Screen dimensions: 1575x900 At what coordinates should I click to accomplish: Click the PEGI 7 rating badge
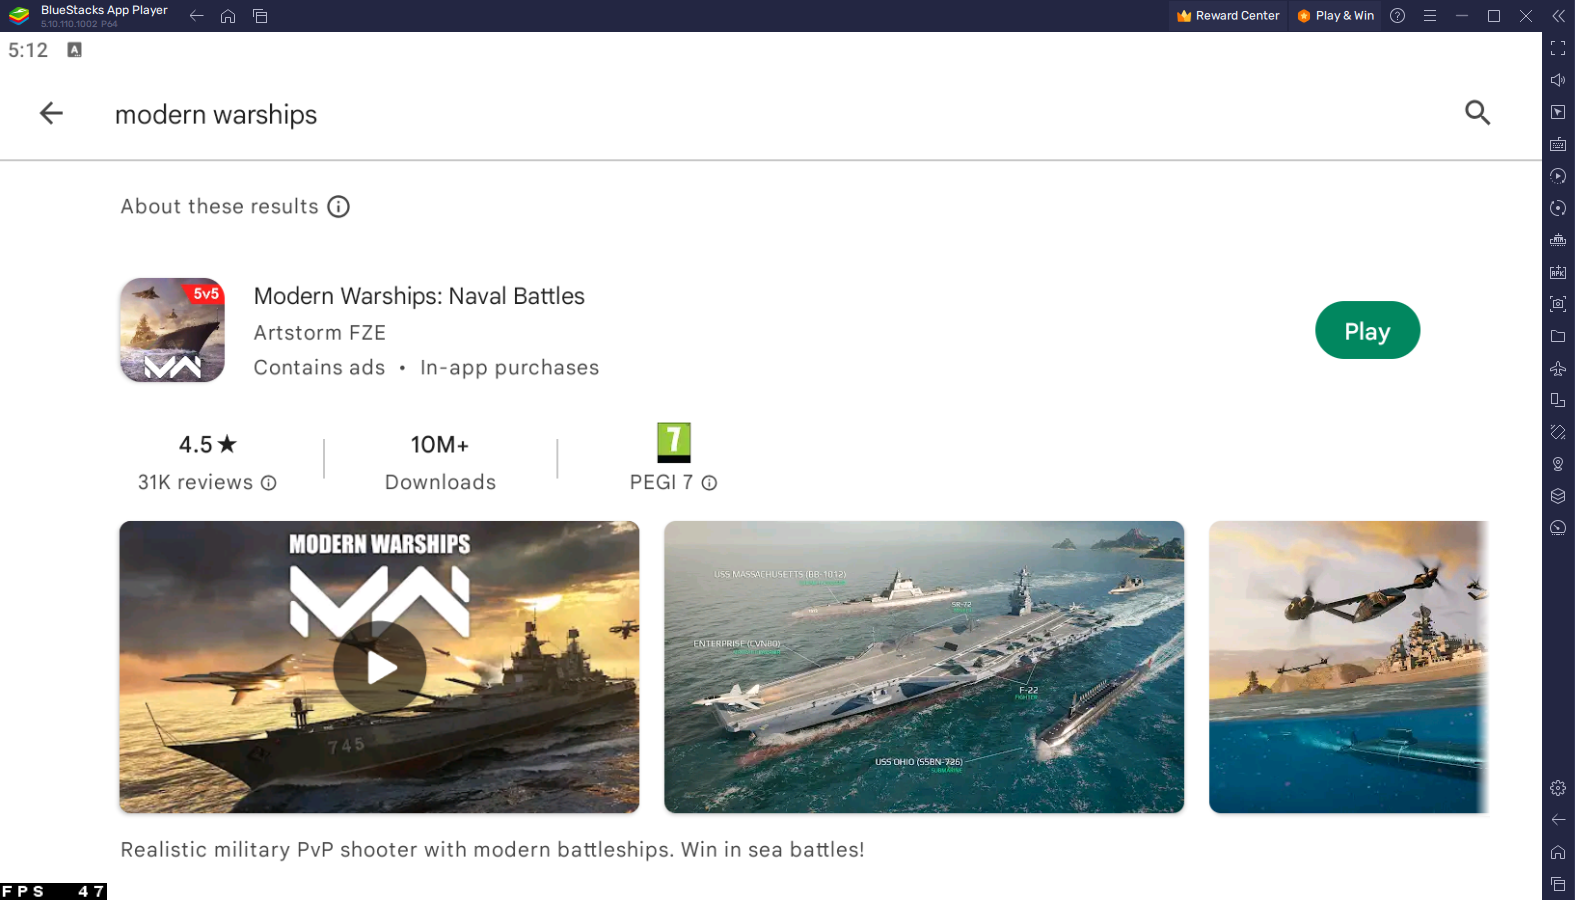pos(674,442)
